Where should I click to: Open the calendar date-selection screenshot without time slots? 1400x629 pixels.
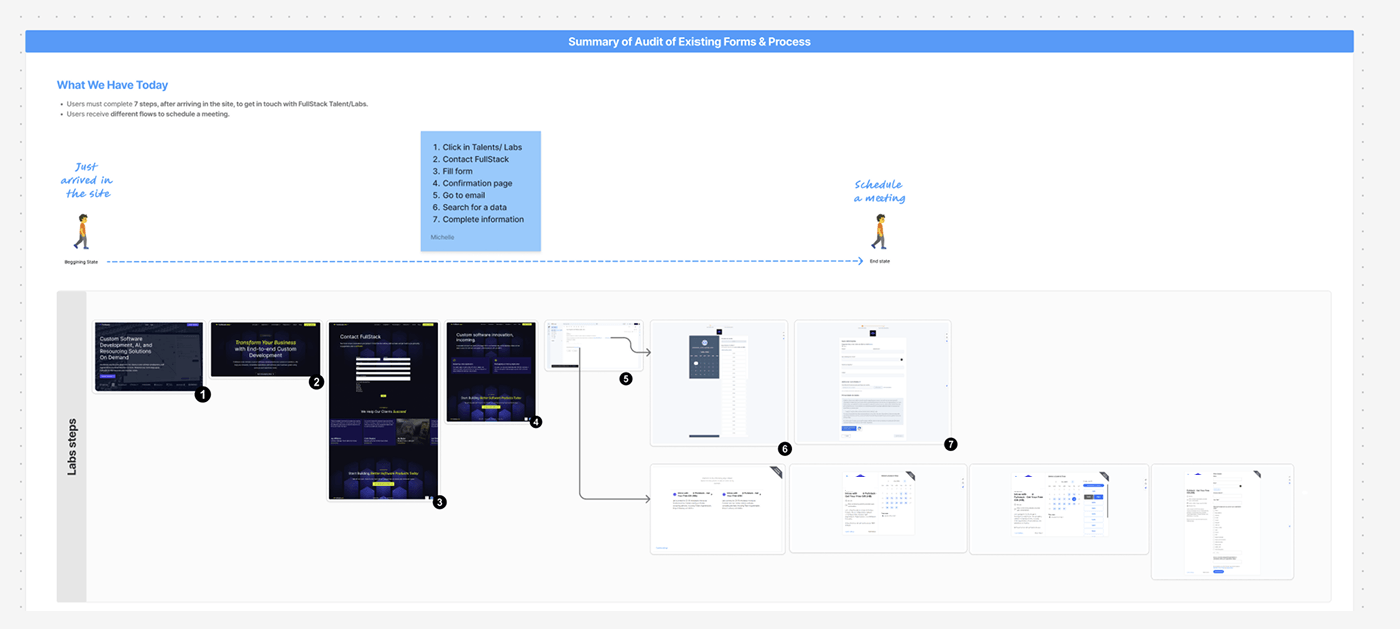point(878,508)
